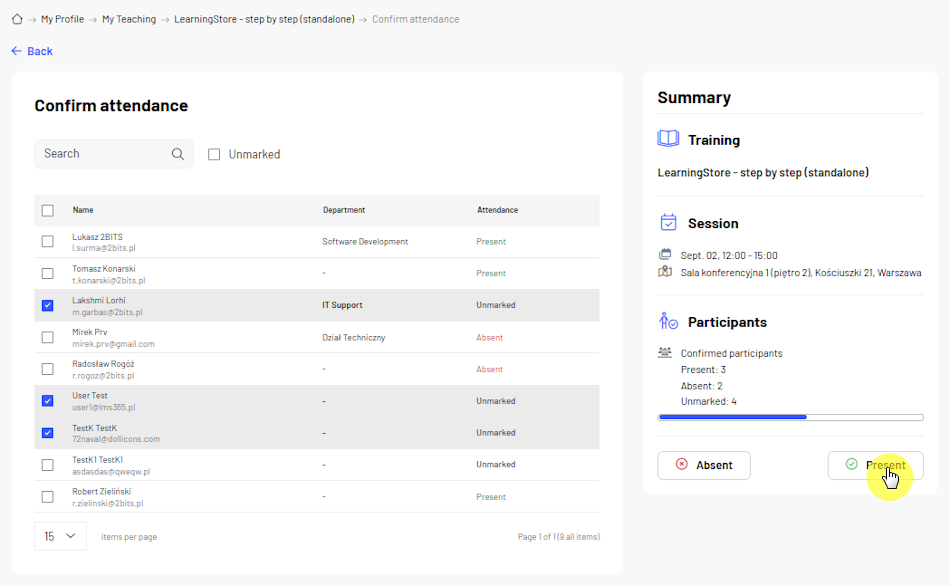This screenshot has width=950, height=586.
Task: Select the Mirek Prv row checkbox
Action: click(x=47, y=337)
